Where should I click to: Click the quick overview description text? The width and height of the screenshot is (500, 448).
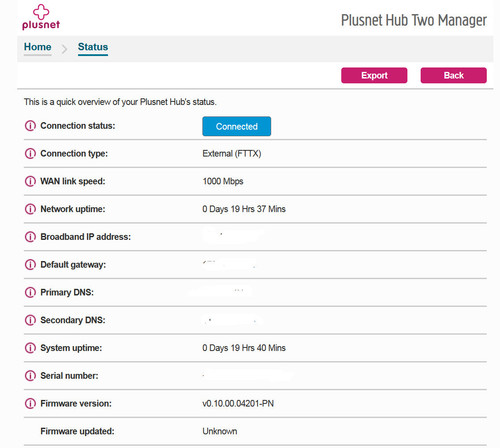pyautogui.click(x=120, y=102)
